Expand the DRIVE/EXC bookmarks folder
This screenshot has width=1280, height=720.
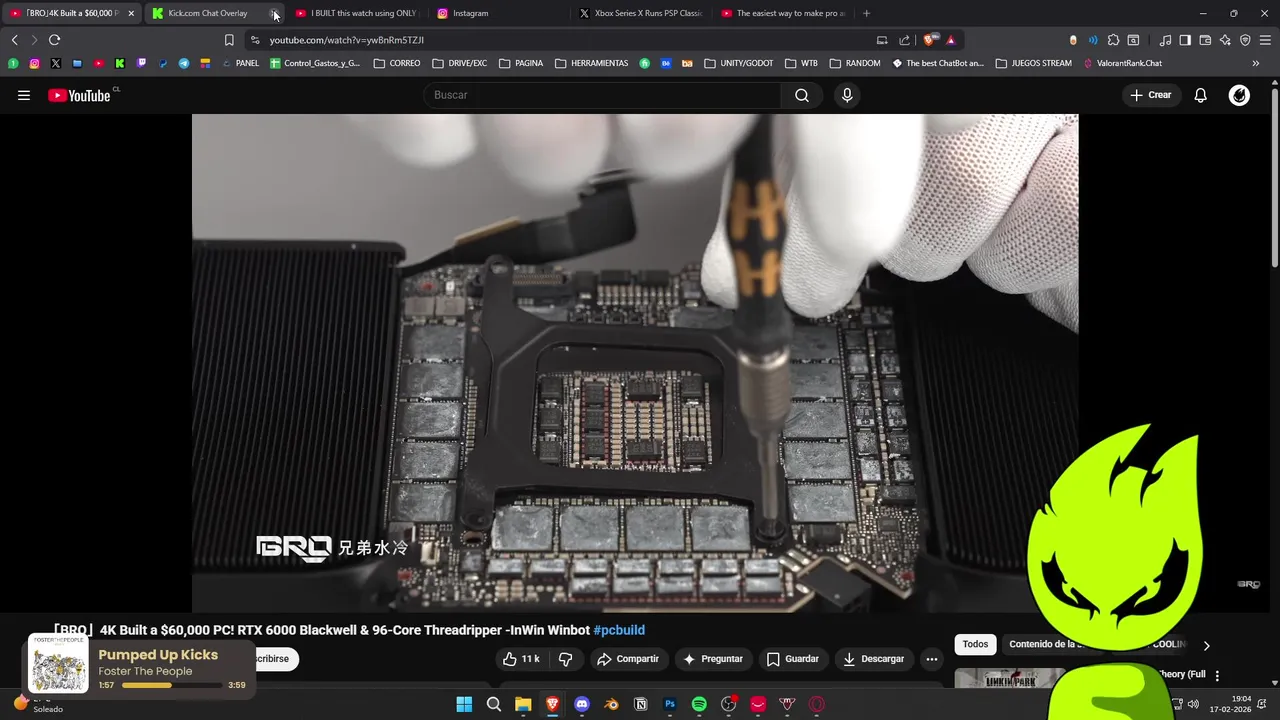click(x=460, y=63)
